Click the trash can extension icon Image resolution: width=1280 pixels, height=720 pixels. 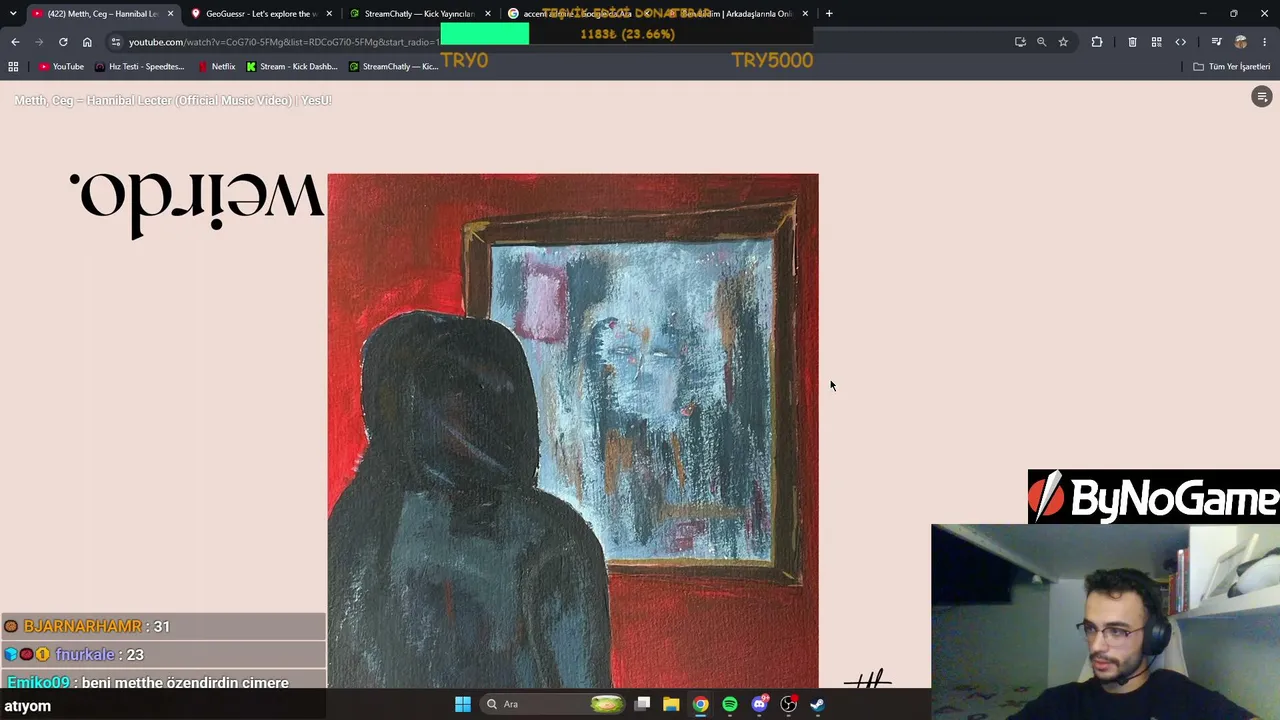(1132, 42)
